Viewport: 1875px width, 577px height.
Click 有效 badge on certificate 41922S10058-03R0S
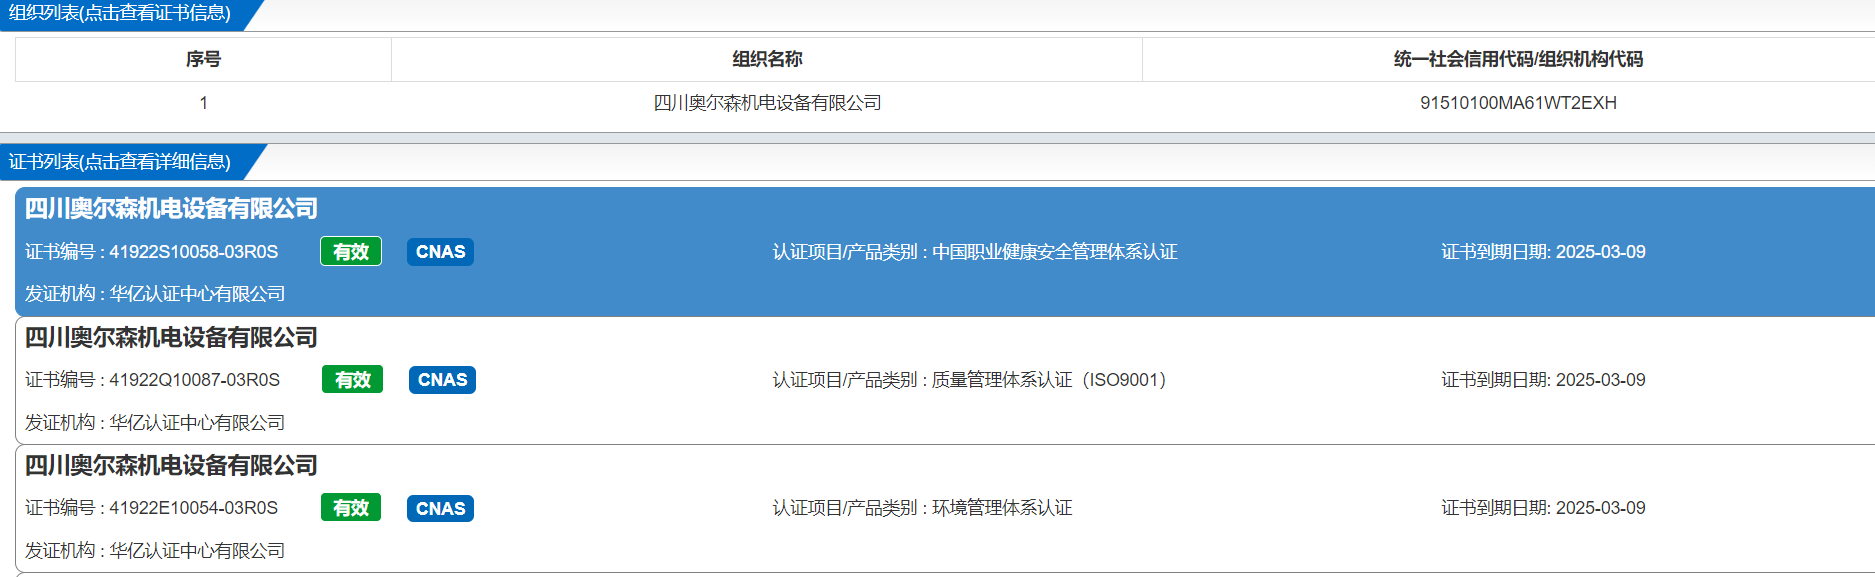tap(351, 252)
